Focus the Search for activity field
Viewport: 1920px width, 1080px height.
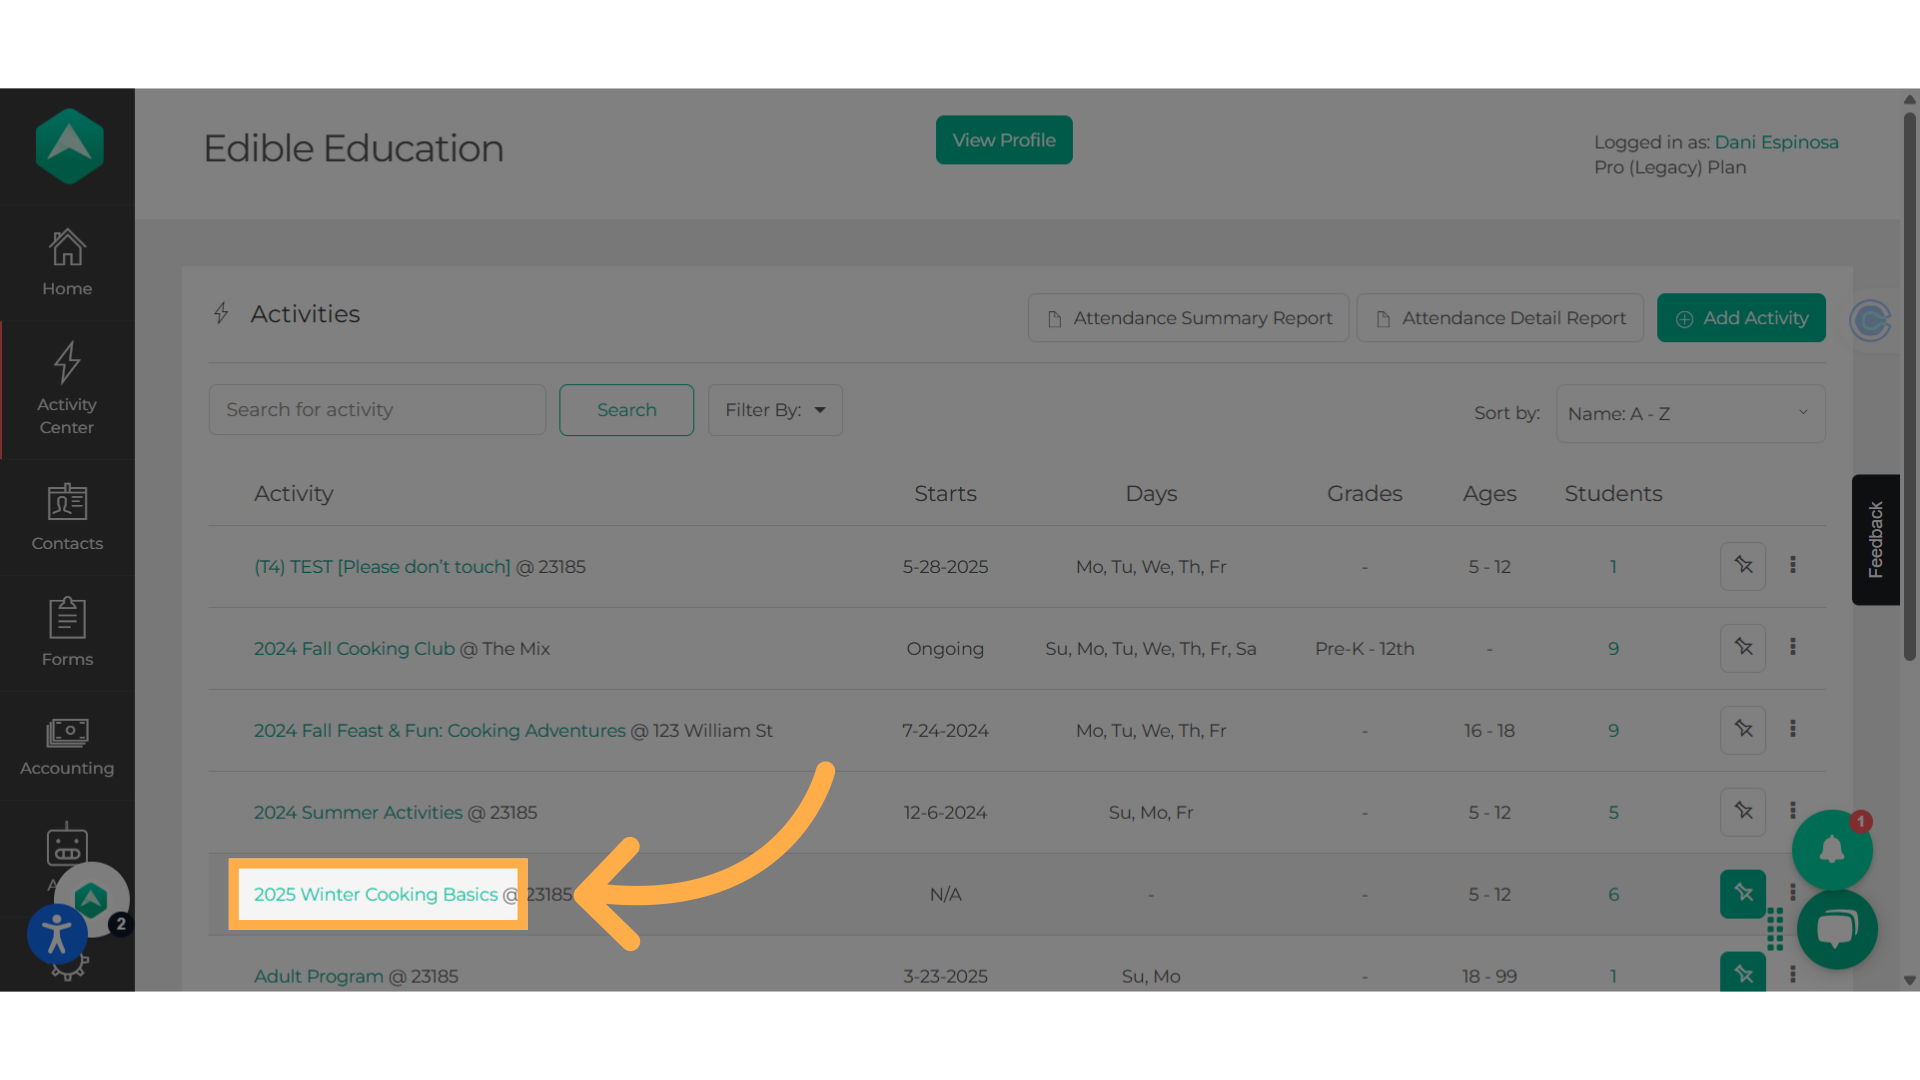(x=377, y=410)
